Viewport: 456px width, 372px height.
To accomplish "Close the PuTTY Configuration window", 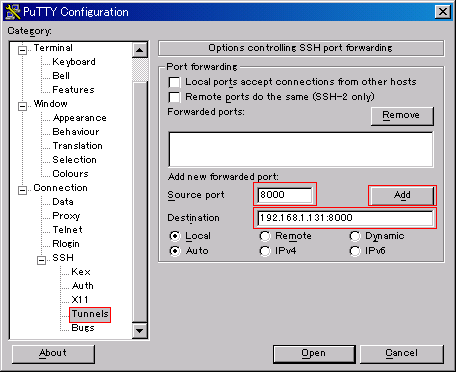I will [x=443, y=12].
